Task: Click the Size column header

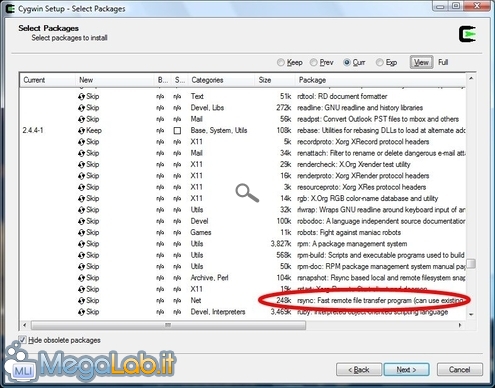Action: pos(275,80)
